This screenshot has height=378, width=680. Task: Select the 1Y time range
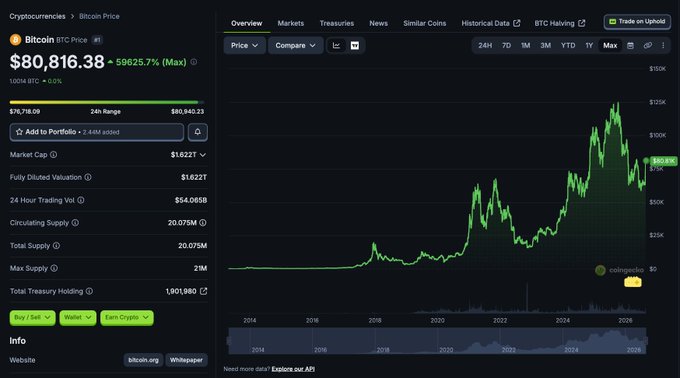click(589, 46)
